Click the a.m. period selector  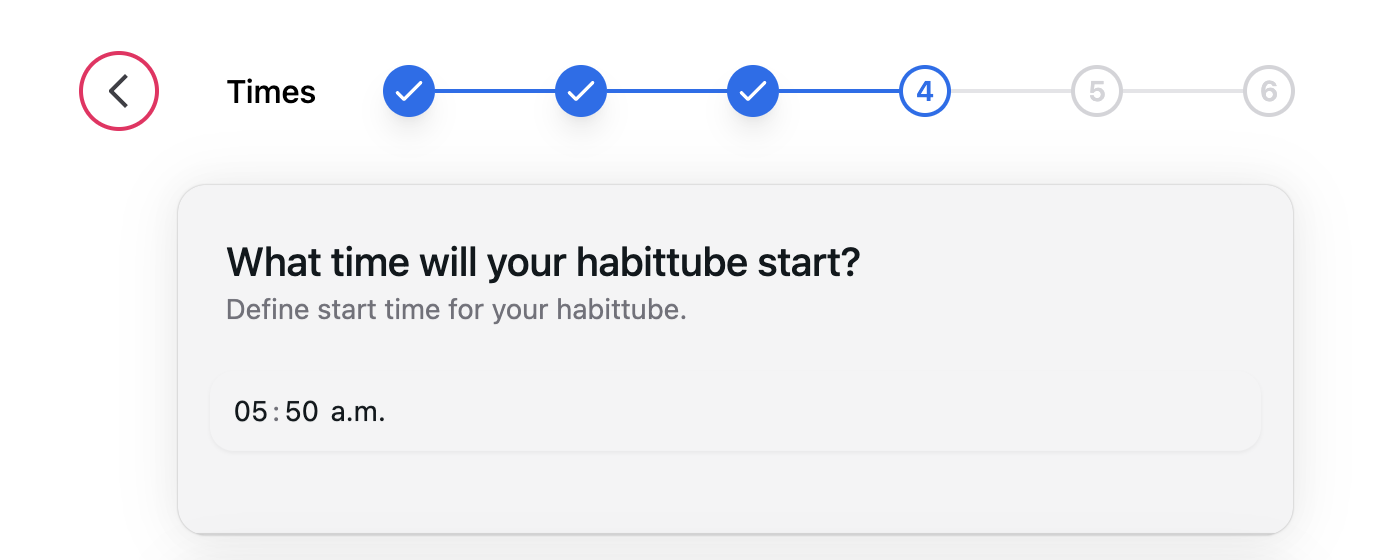tap(358, 412)
